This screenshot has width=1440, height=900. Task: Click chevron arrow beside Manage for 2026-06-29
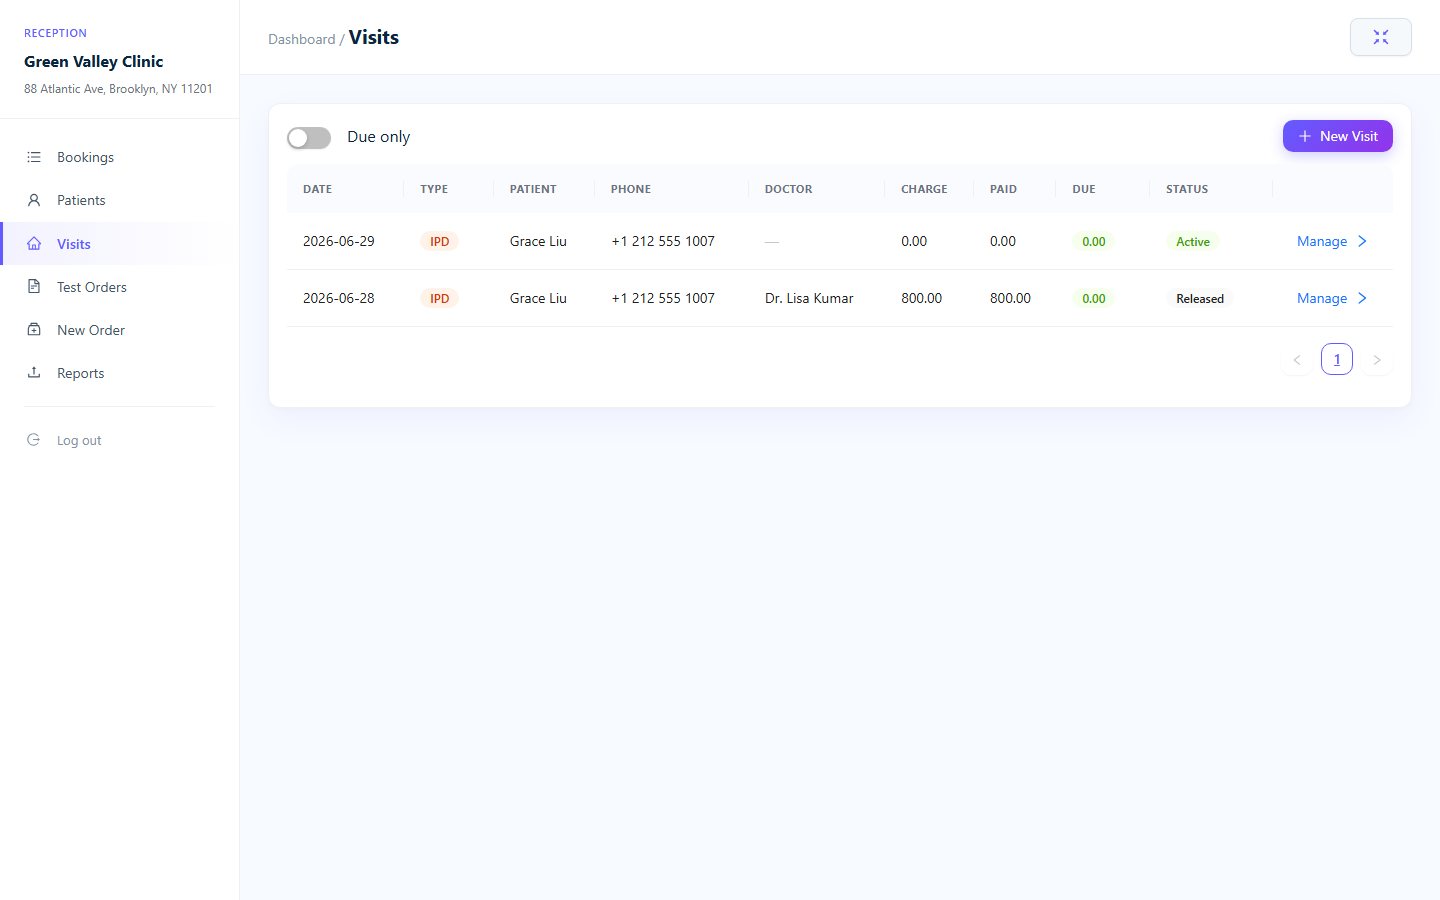click(1362, 241)
